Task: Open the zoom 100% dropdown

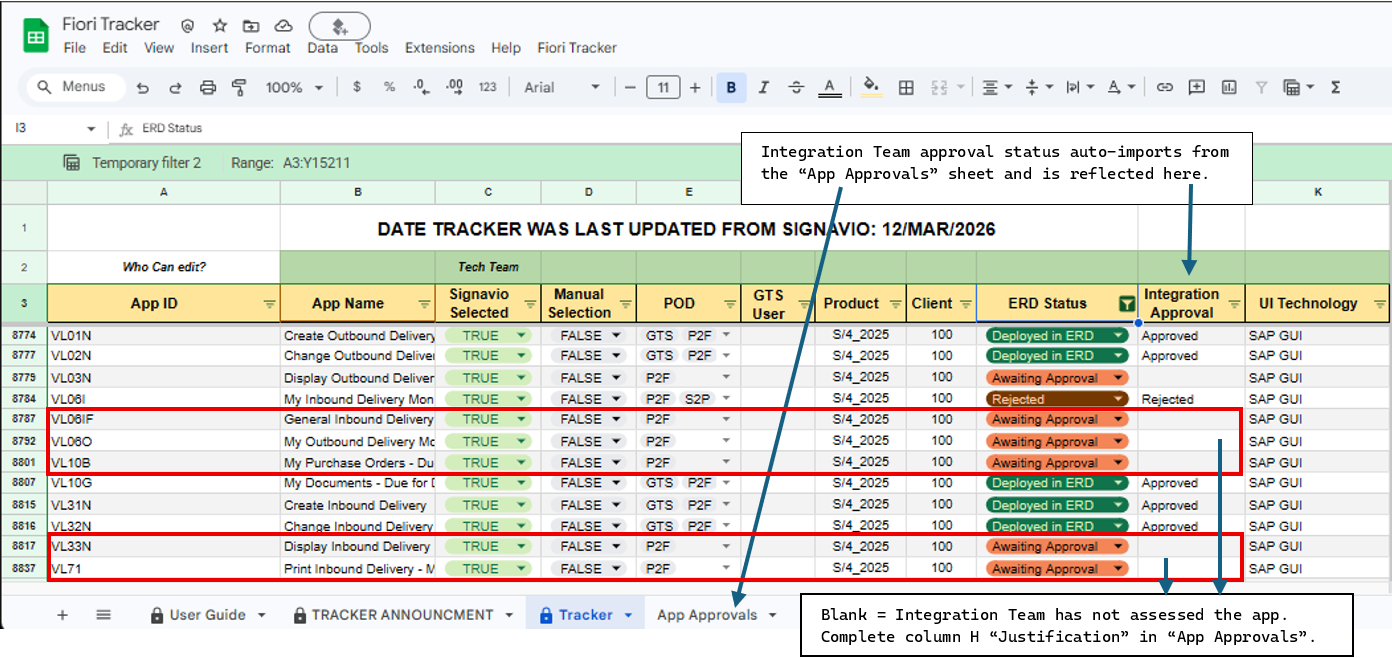Action: tap(294, 88)
